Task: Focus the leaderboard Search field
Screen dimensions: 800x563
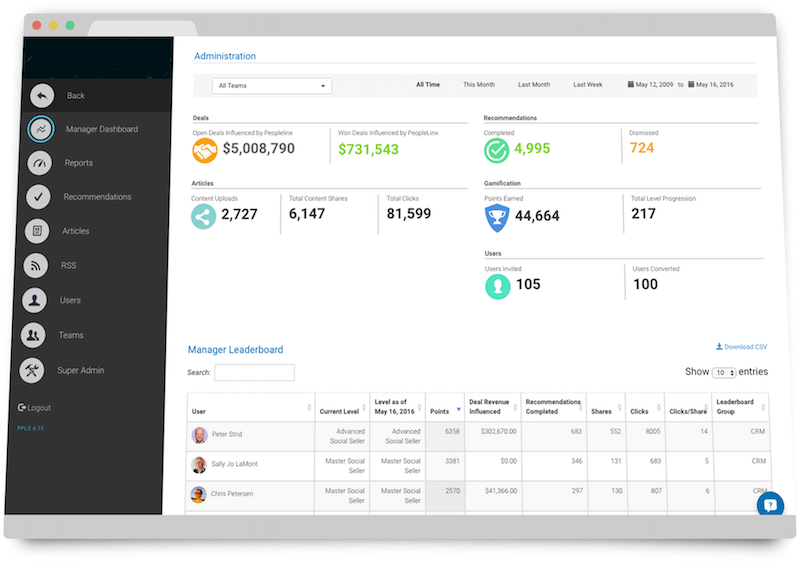Action: click(x=255, y=373)
